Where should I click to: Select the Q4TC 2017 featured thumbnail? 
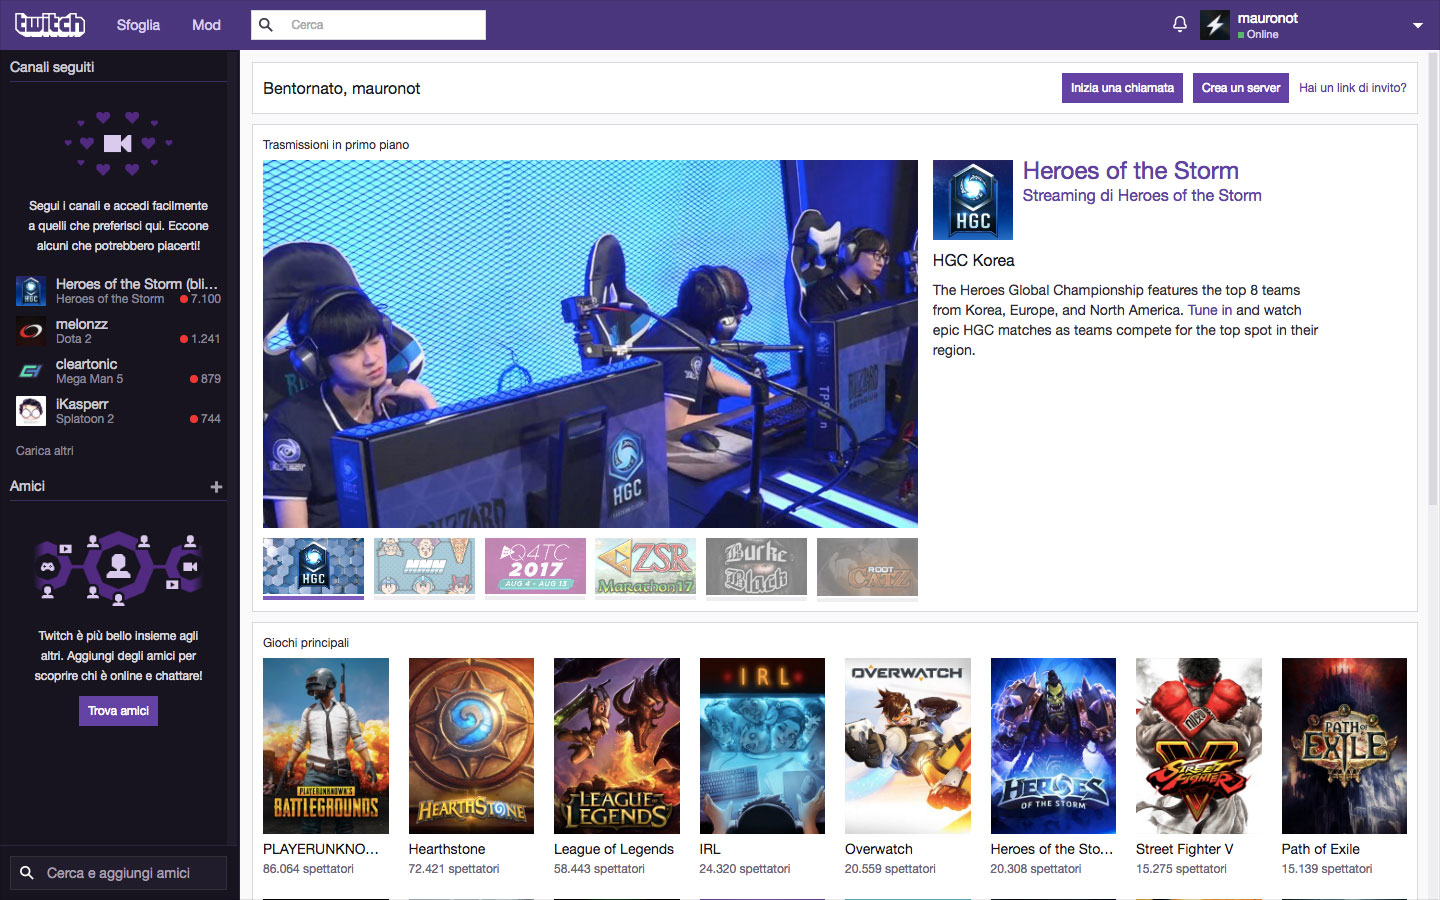(535, 567)
